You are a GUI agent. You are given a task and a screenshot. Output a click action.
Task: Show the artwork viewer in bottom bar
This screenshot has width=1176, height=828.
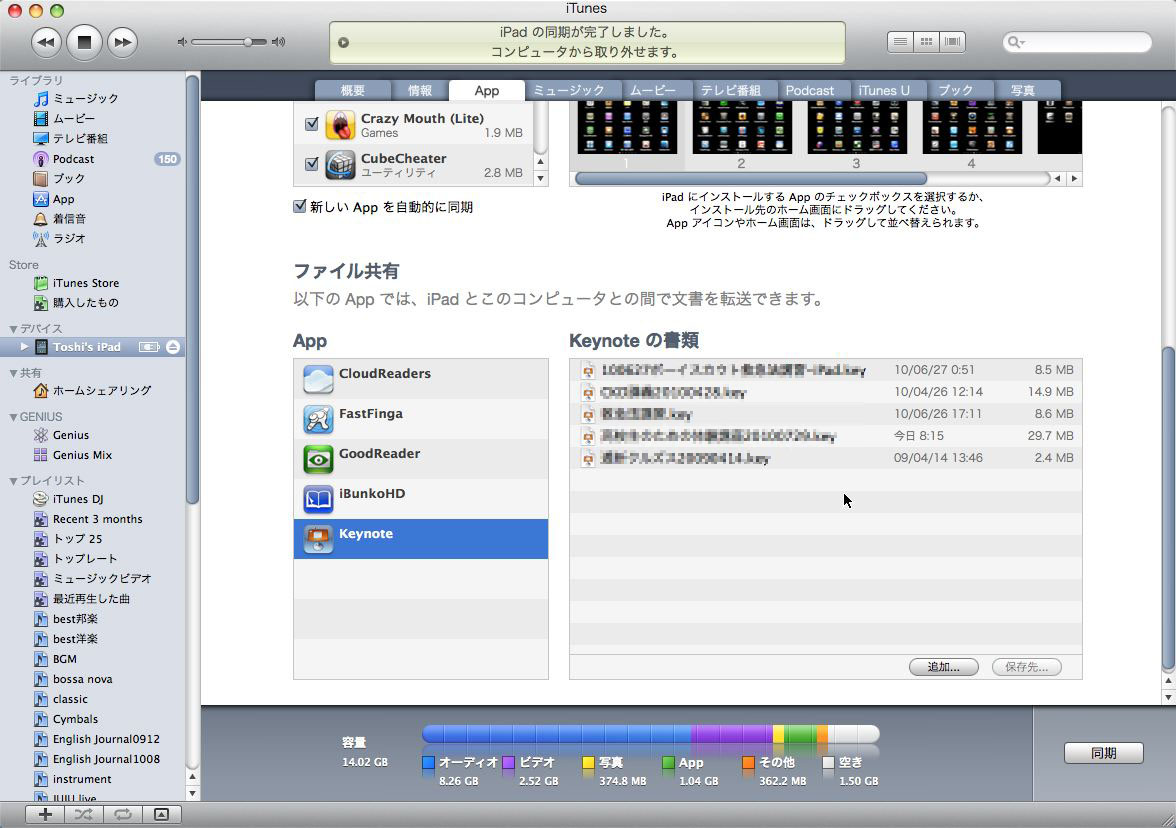162,814
